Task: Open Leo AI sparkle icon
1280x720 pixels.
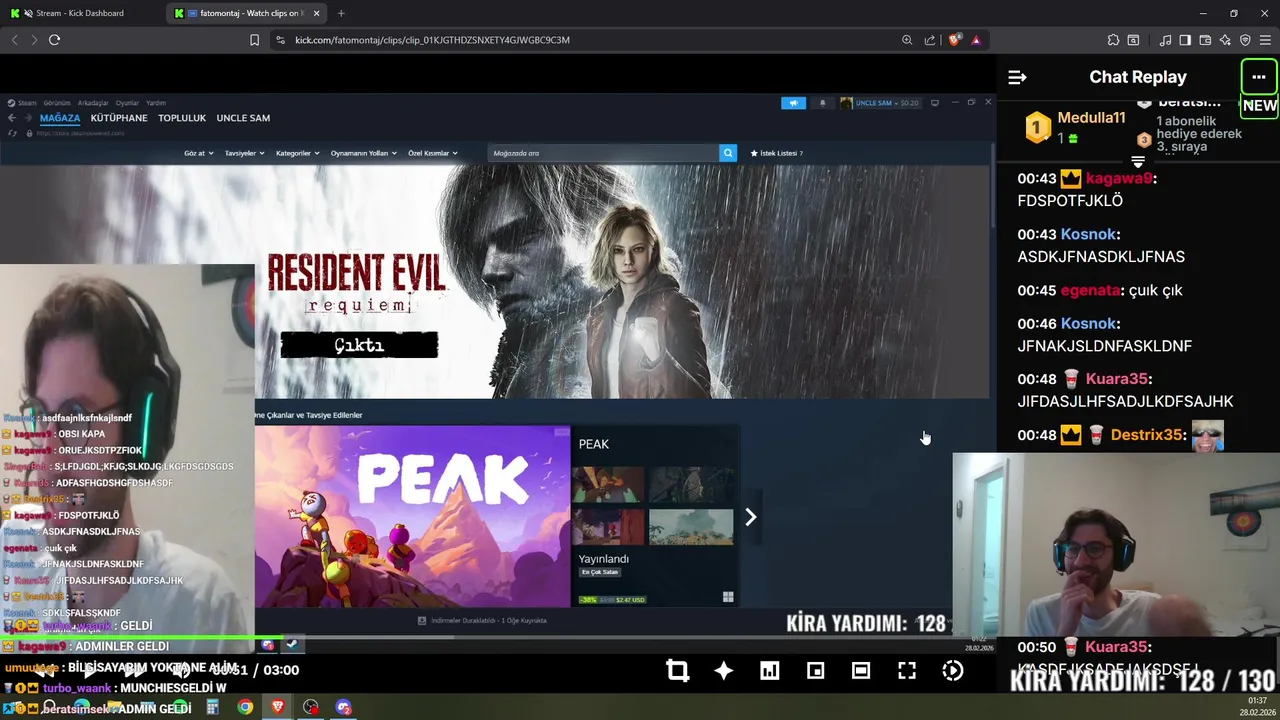Action: tap(1225, 40)
